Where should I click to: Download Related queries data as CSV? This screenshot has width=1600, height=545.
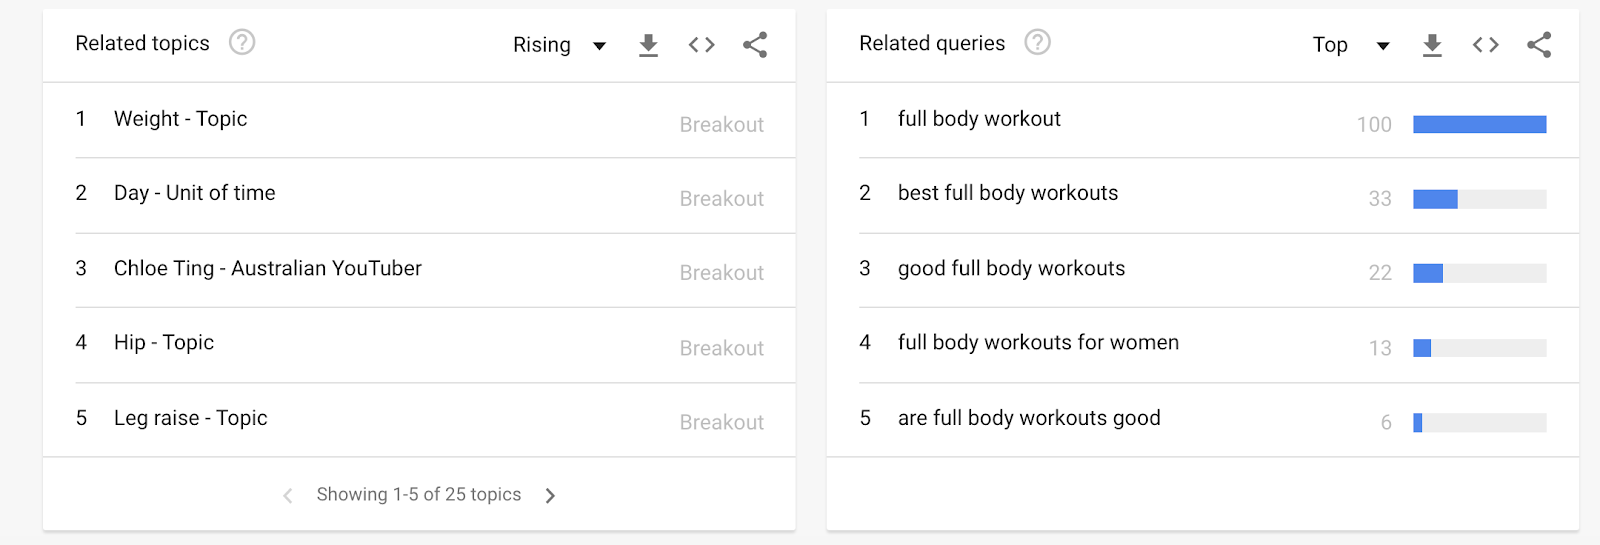click(x=1432, y=45)
